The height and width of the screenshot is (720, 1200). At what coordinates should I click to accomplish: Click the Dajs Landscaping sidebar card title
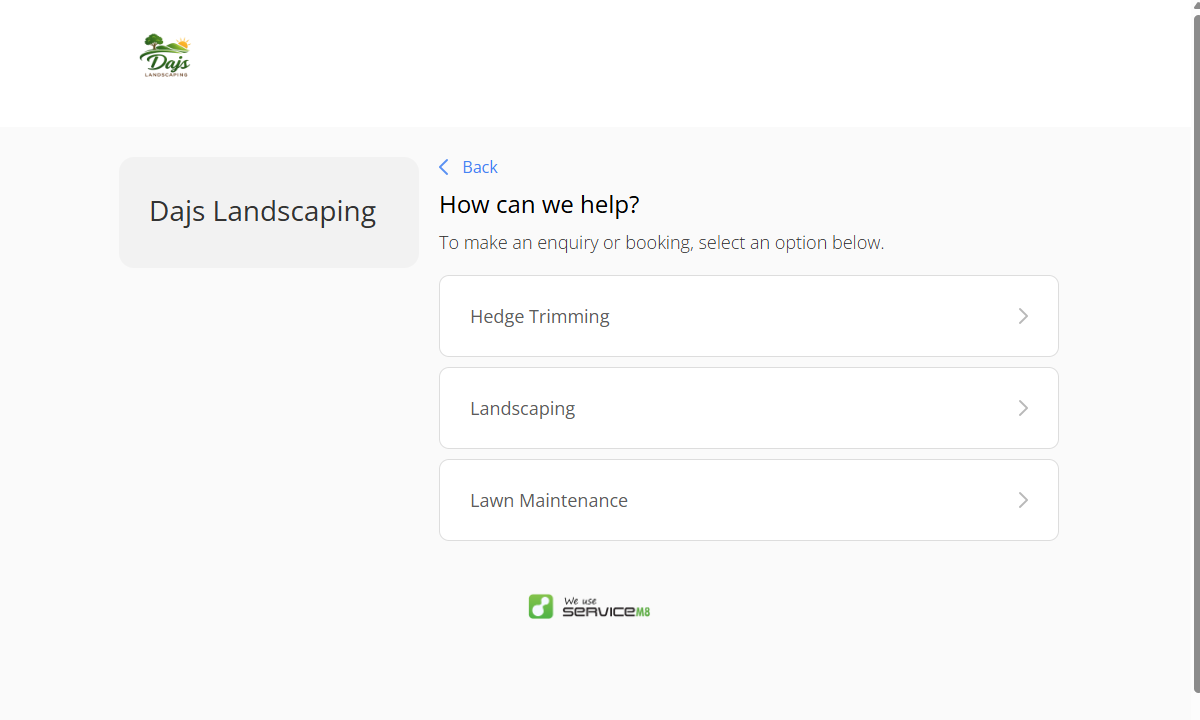[x=263, y=211]
